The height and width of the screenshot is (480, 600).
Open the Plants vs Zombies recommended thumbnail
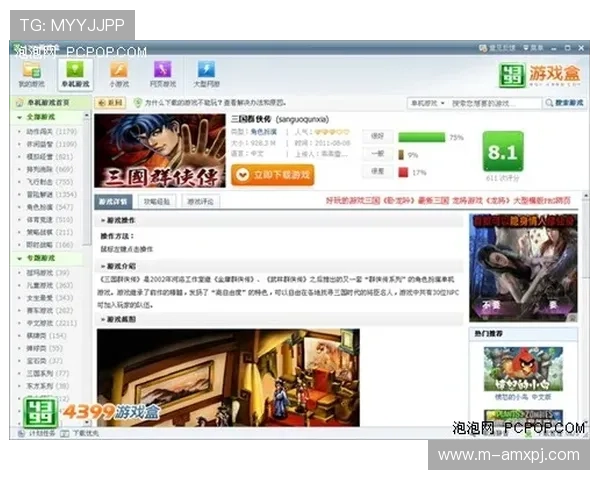(x=523, y=418)
